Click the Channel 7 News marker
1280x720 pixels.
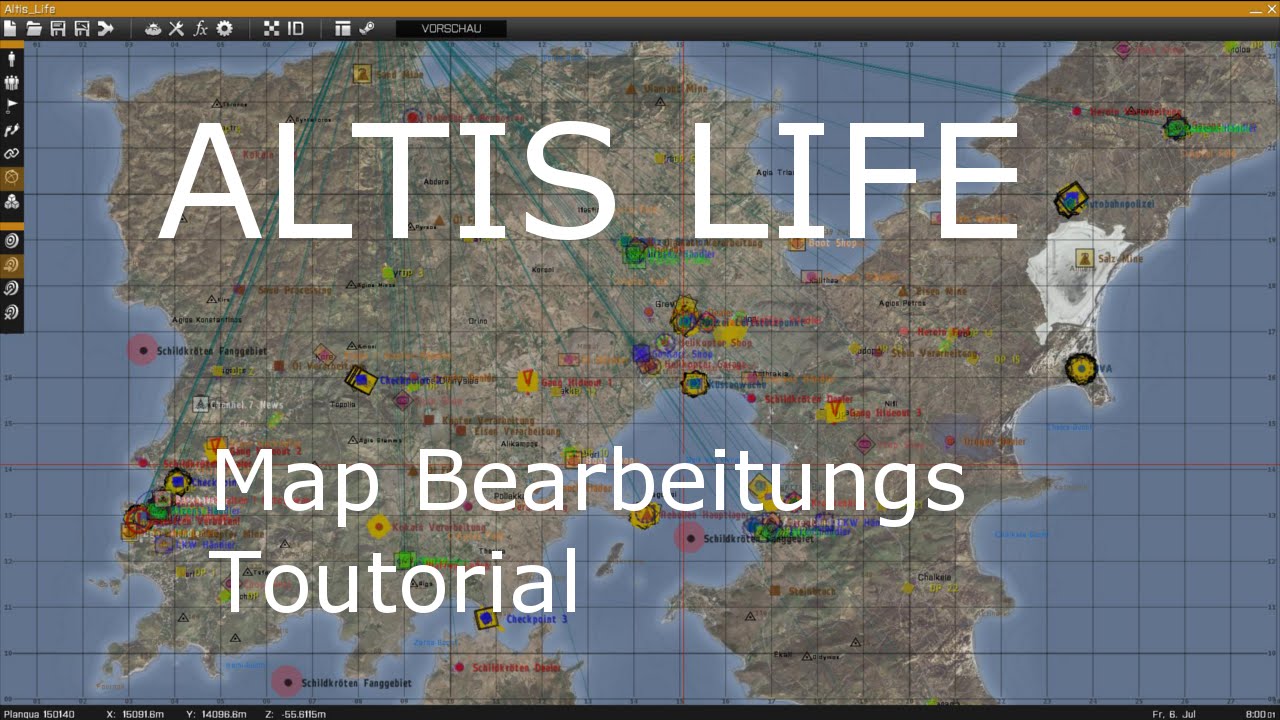pos(201,404)
